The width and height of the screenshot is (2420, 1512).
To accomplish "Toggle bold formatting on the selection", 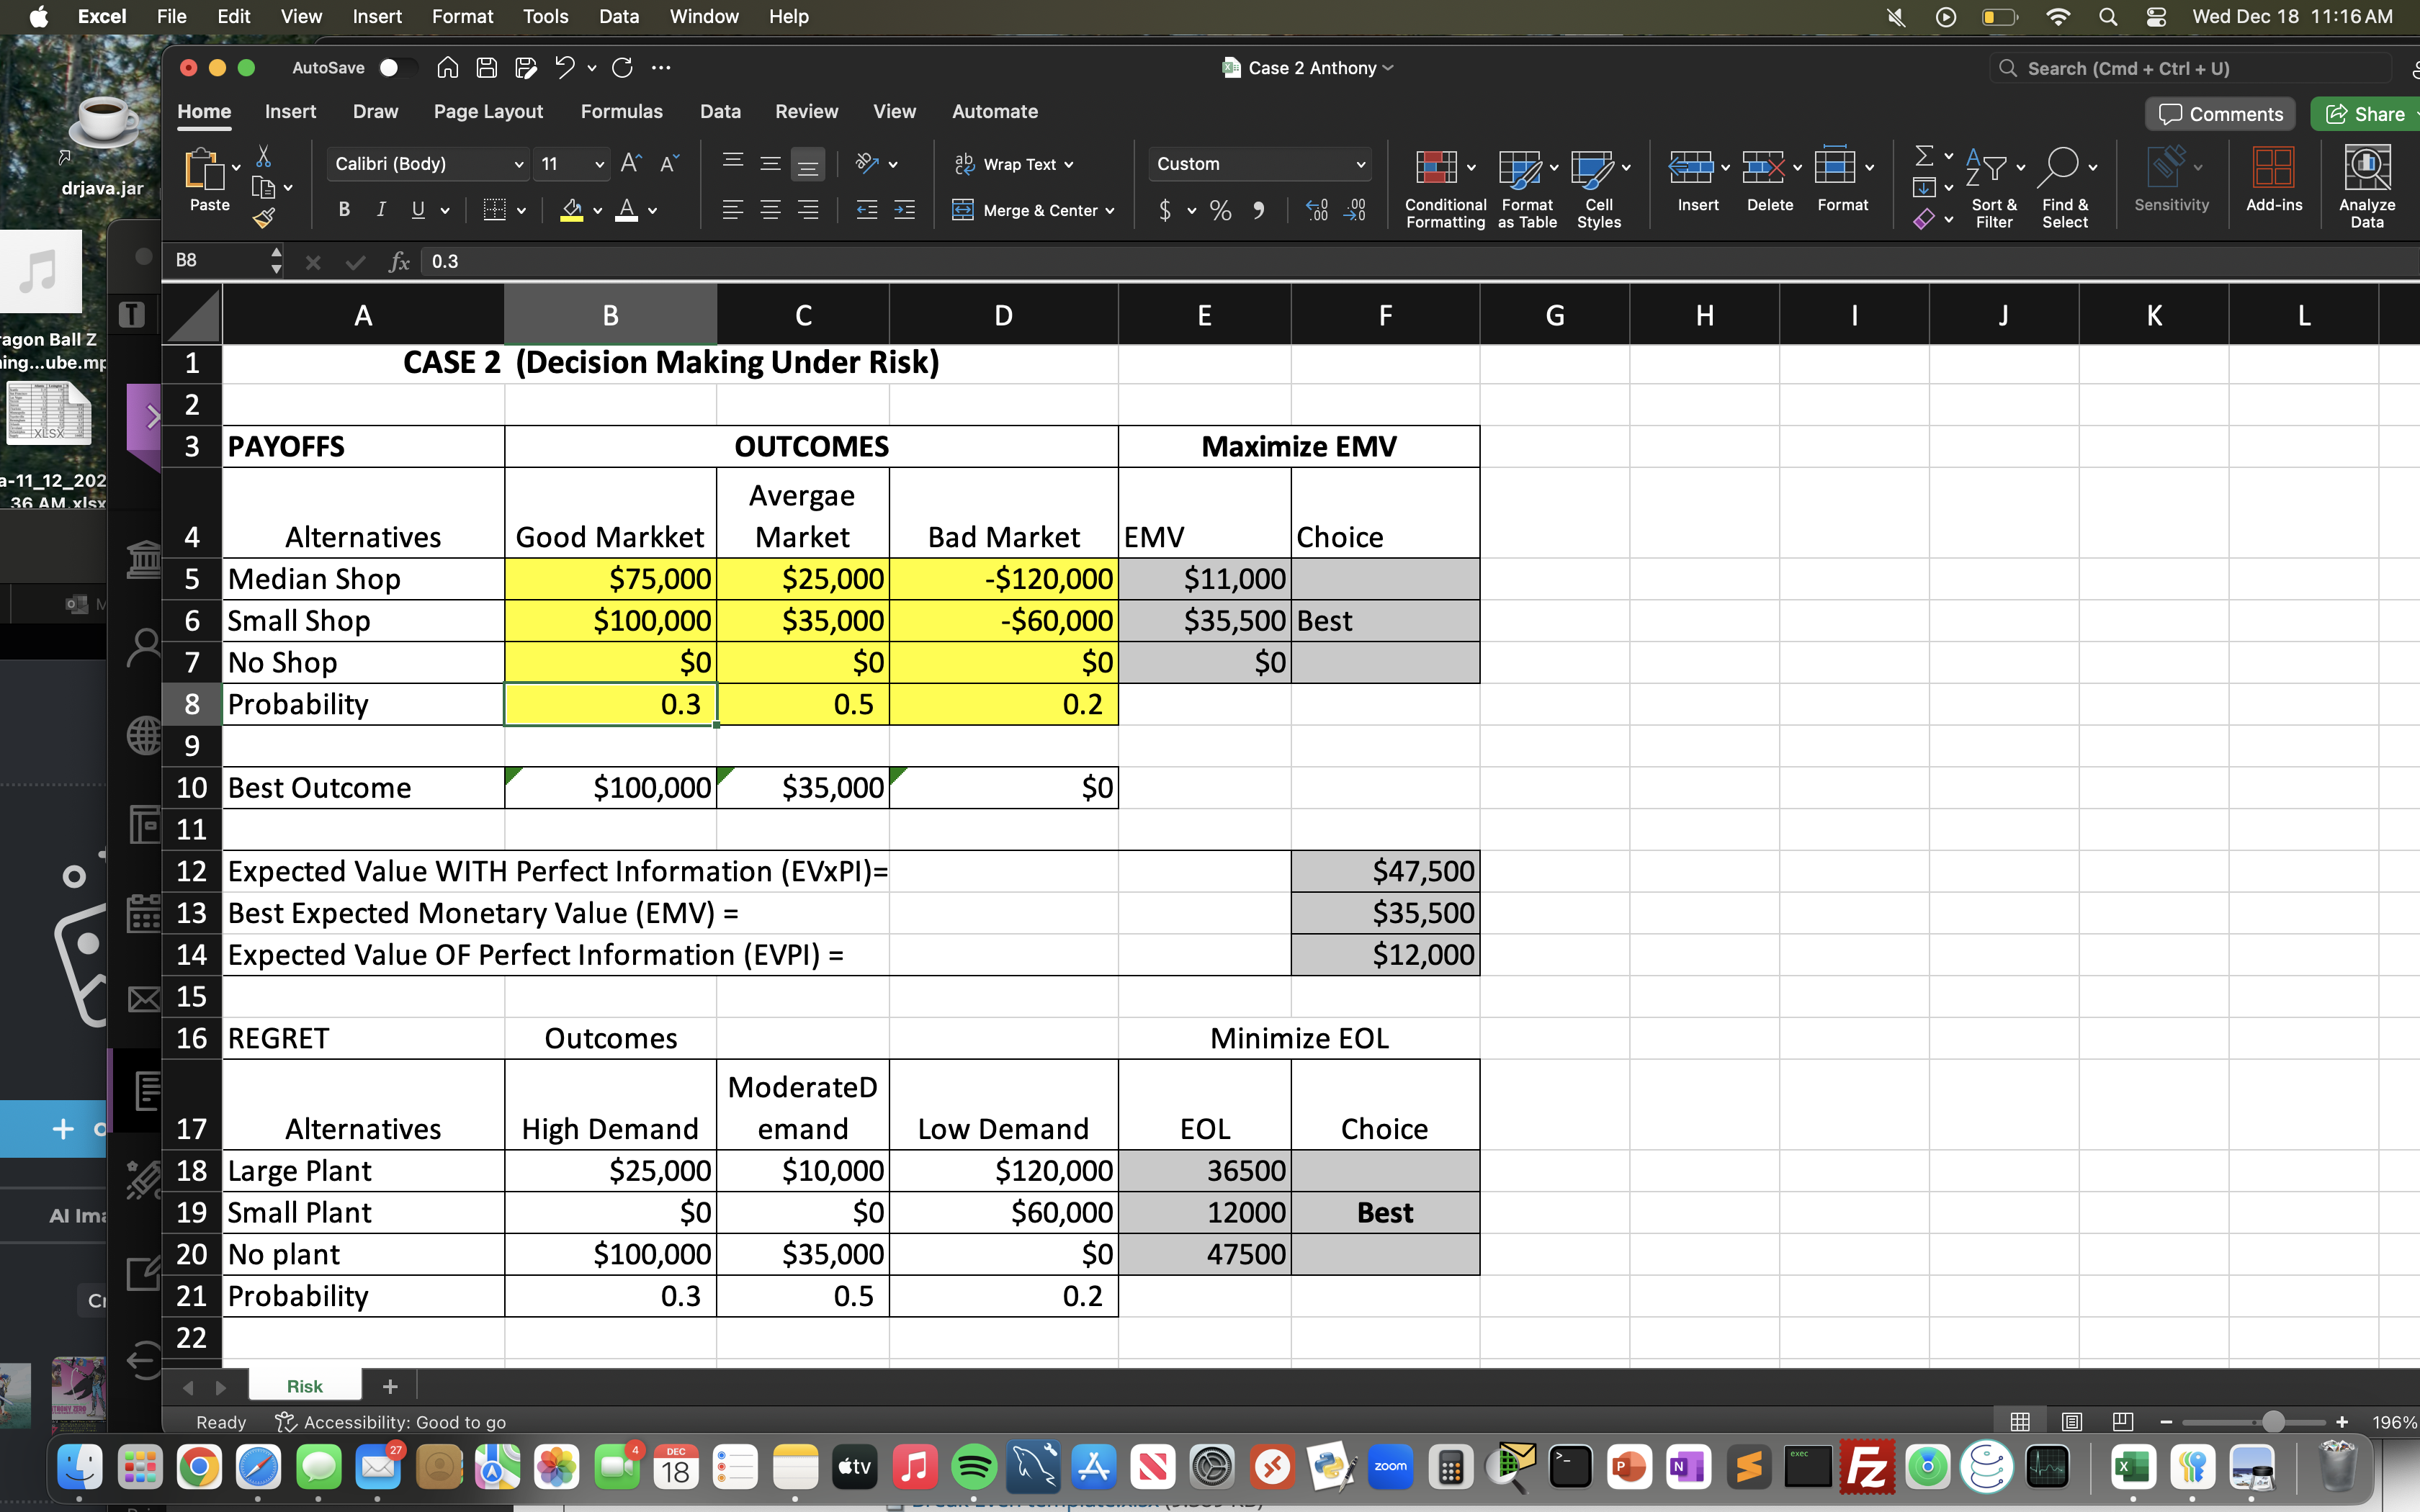I will point(344,210).
